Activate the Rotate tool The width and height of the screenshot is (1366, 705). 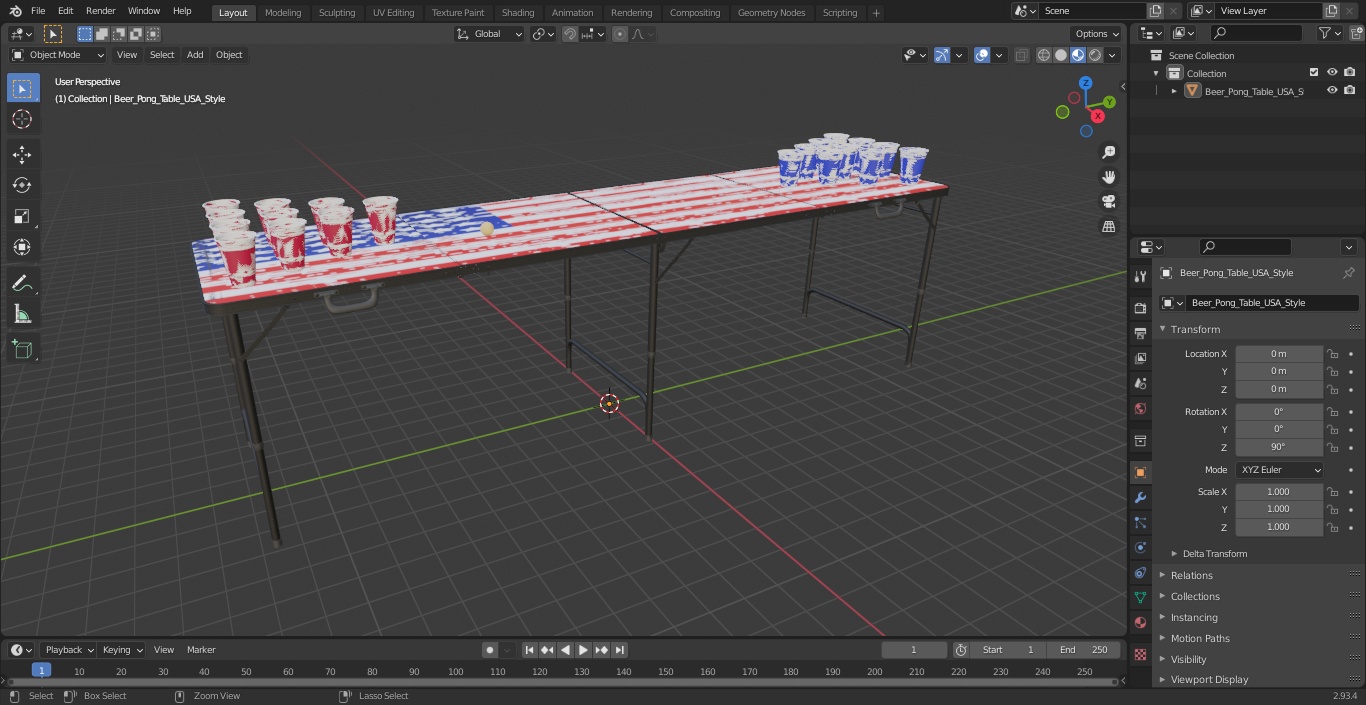click(x=22, y=185)
